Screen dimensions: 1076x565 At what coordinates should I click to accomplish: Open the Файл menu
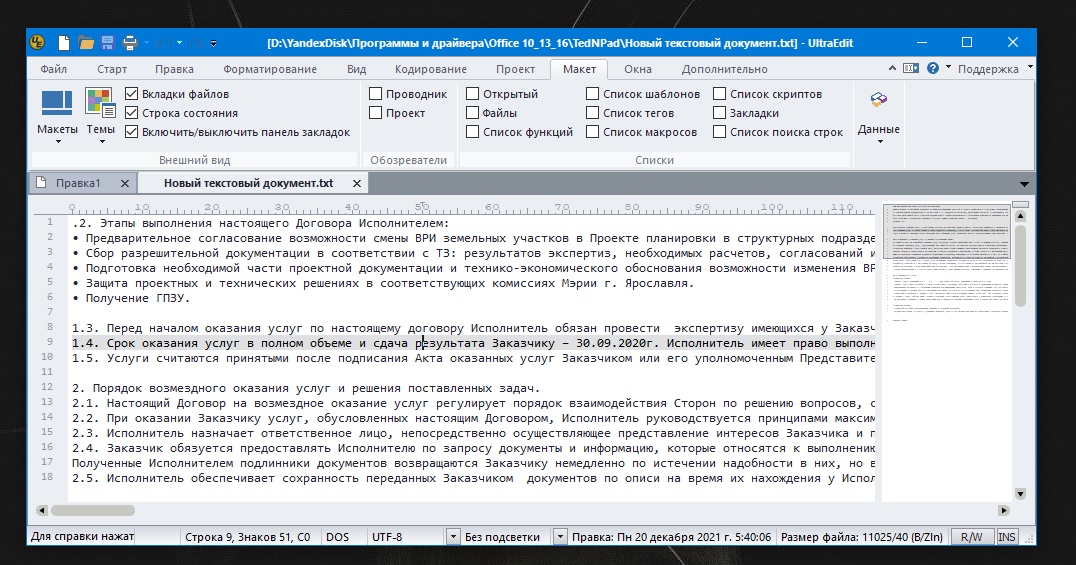[x=54, y=69]
